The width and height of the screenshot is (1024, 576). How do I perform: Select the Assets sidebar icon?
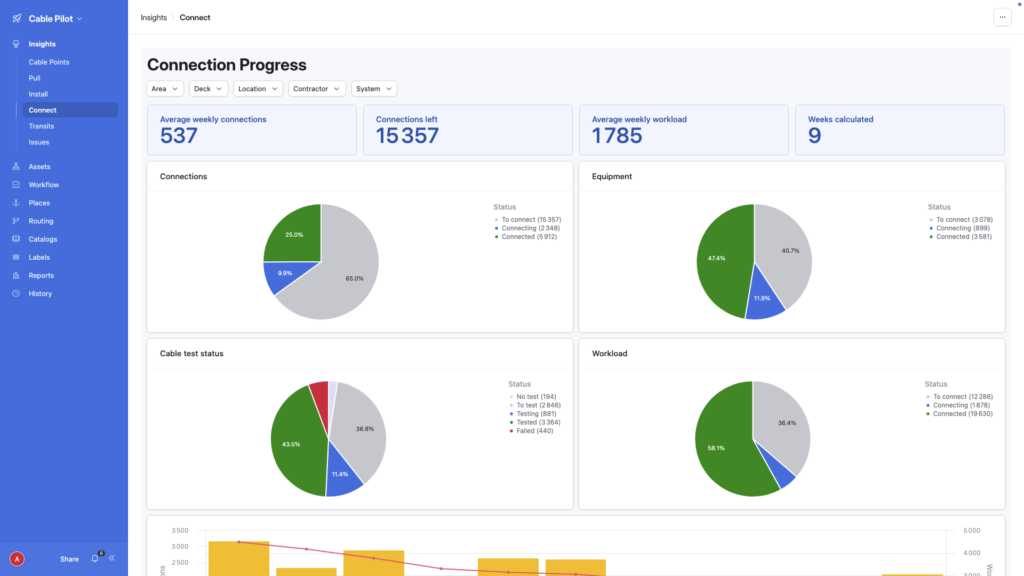[x=15, y=166]
